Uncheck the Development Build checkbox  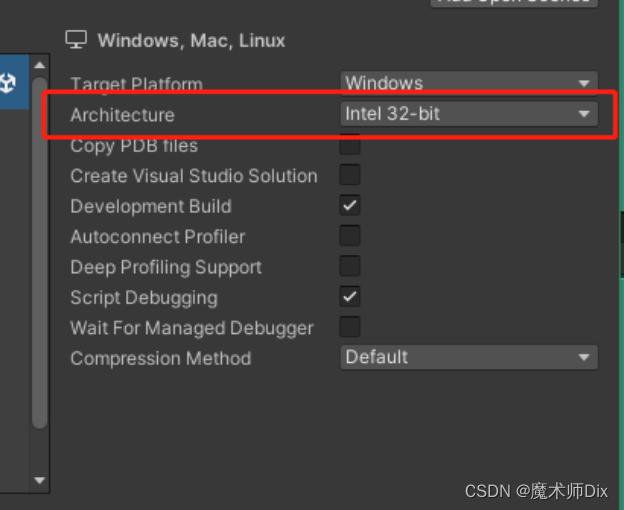click(x=350, y=206)
